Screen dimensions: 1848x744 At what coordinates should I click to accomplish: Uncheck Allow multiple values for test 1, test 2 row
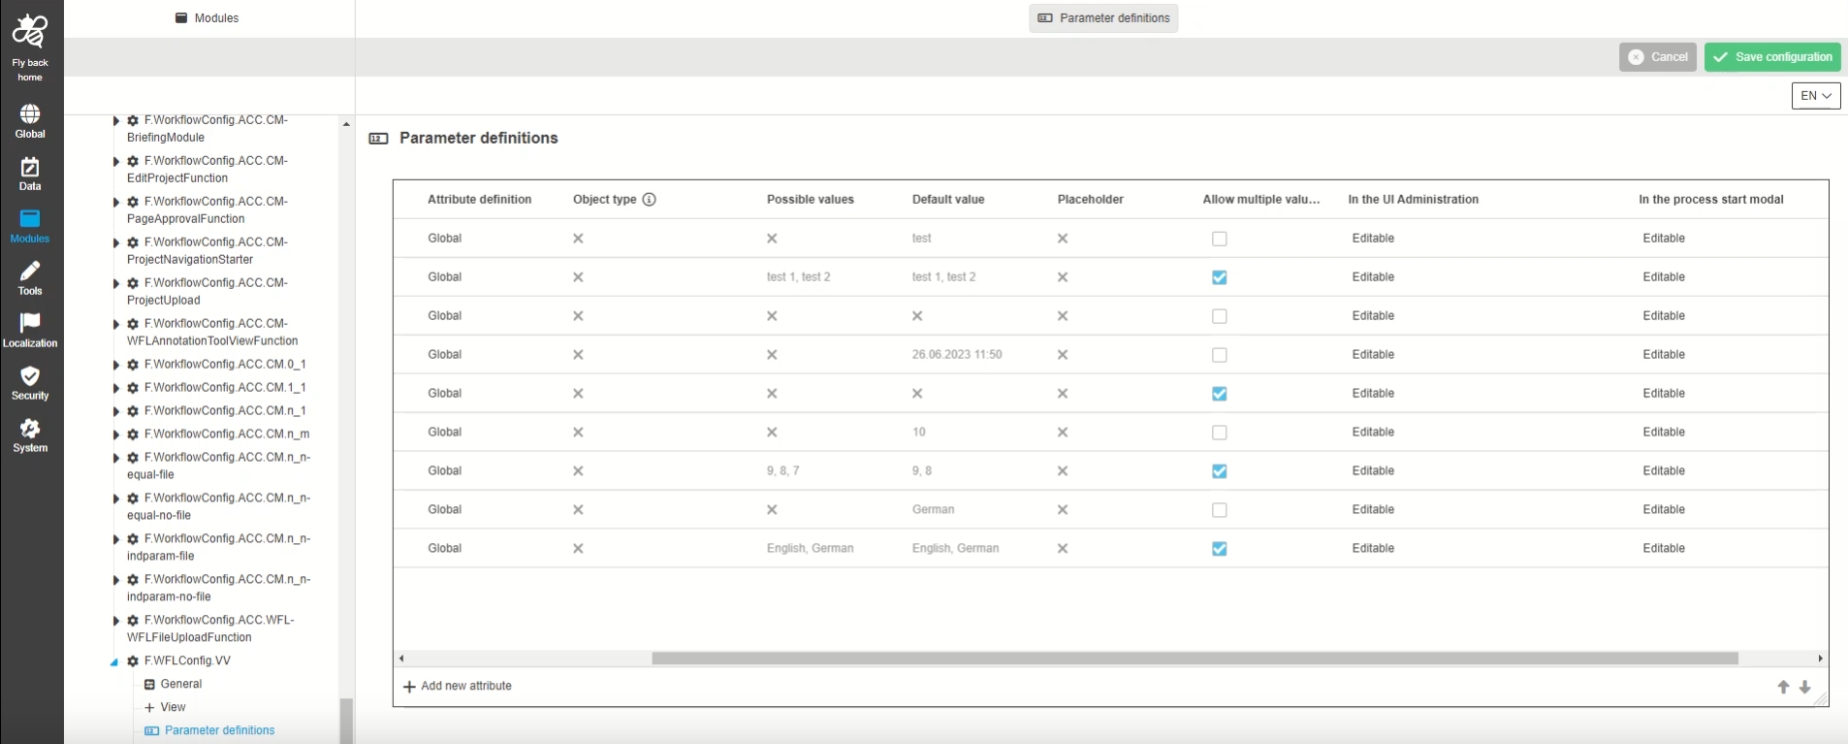[x=1219, y=278]
